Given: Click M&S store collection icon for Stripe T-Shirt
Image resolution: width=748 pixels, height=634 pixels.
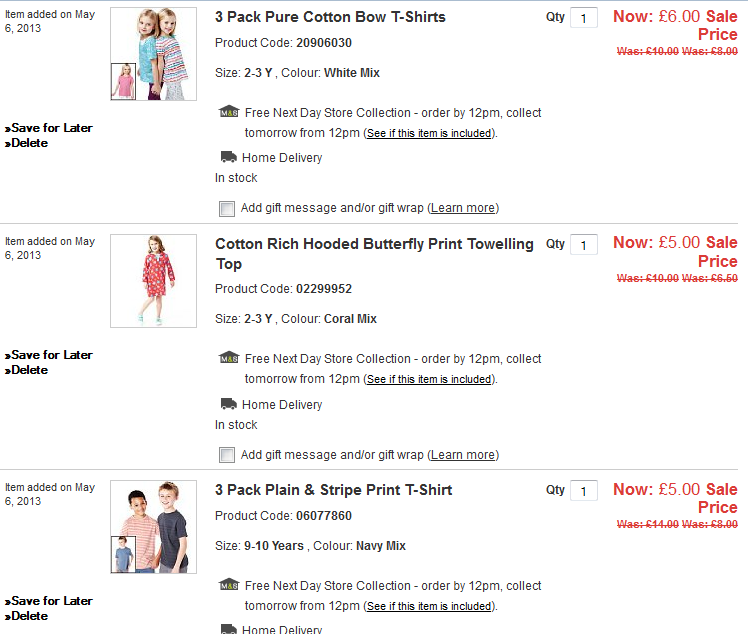Looking at the screenshot, I should [x=229, y=585].
